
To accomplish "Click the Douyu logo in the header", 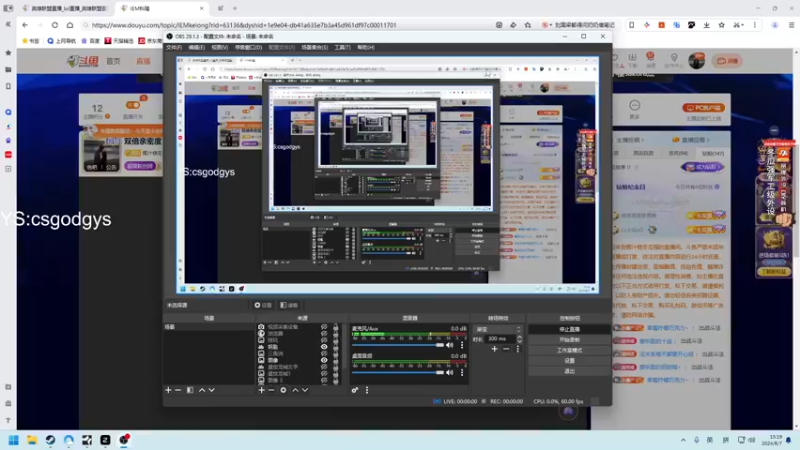I will pyautogui.click(x=82, y=61).
